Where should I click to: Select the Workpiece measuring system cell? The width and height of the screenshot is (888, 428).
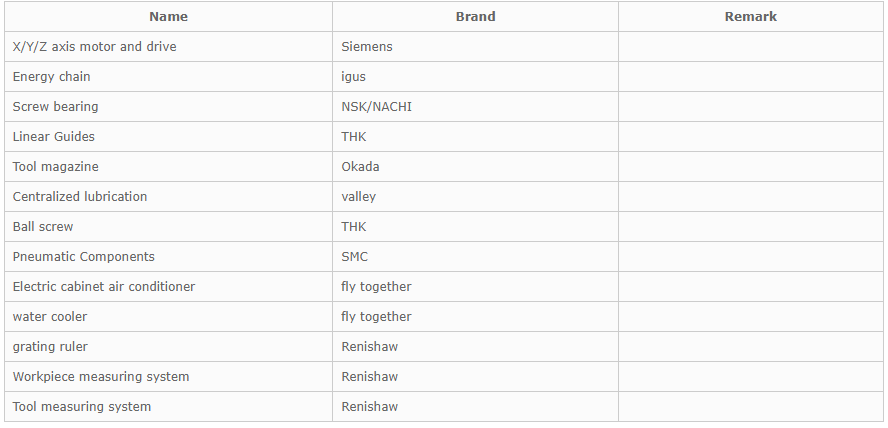[168, 376]
